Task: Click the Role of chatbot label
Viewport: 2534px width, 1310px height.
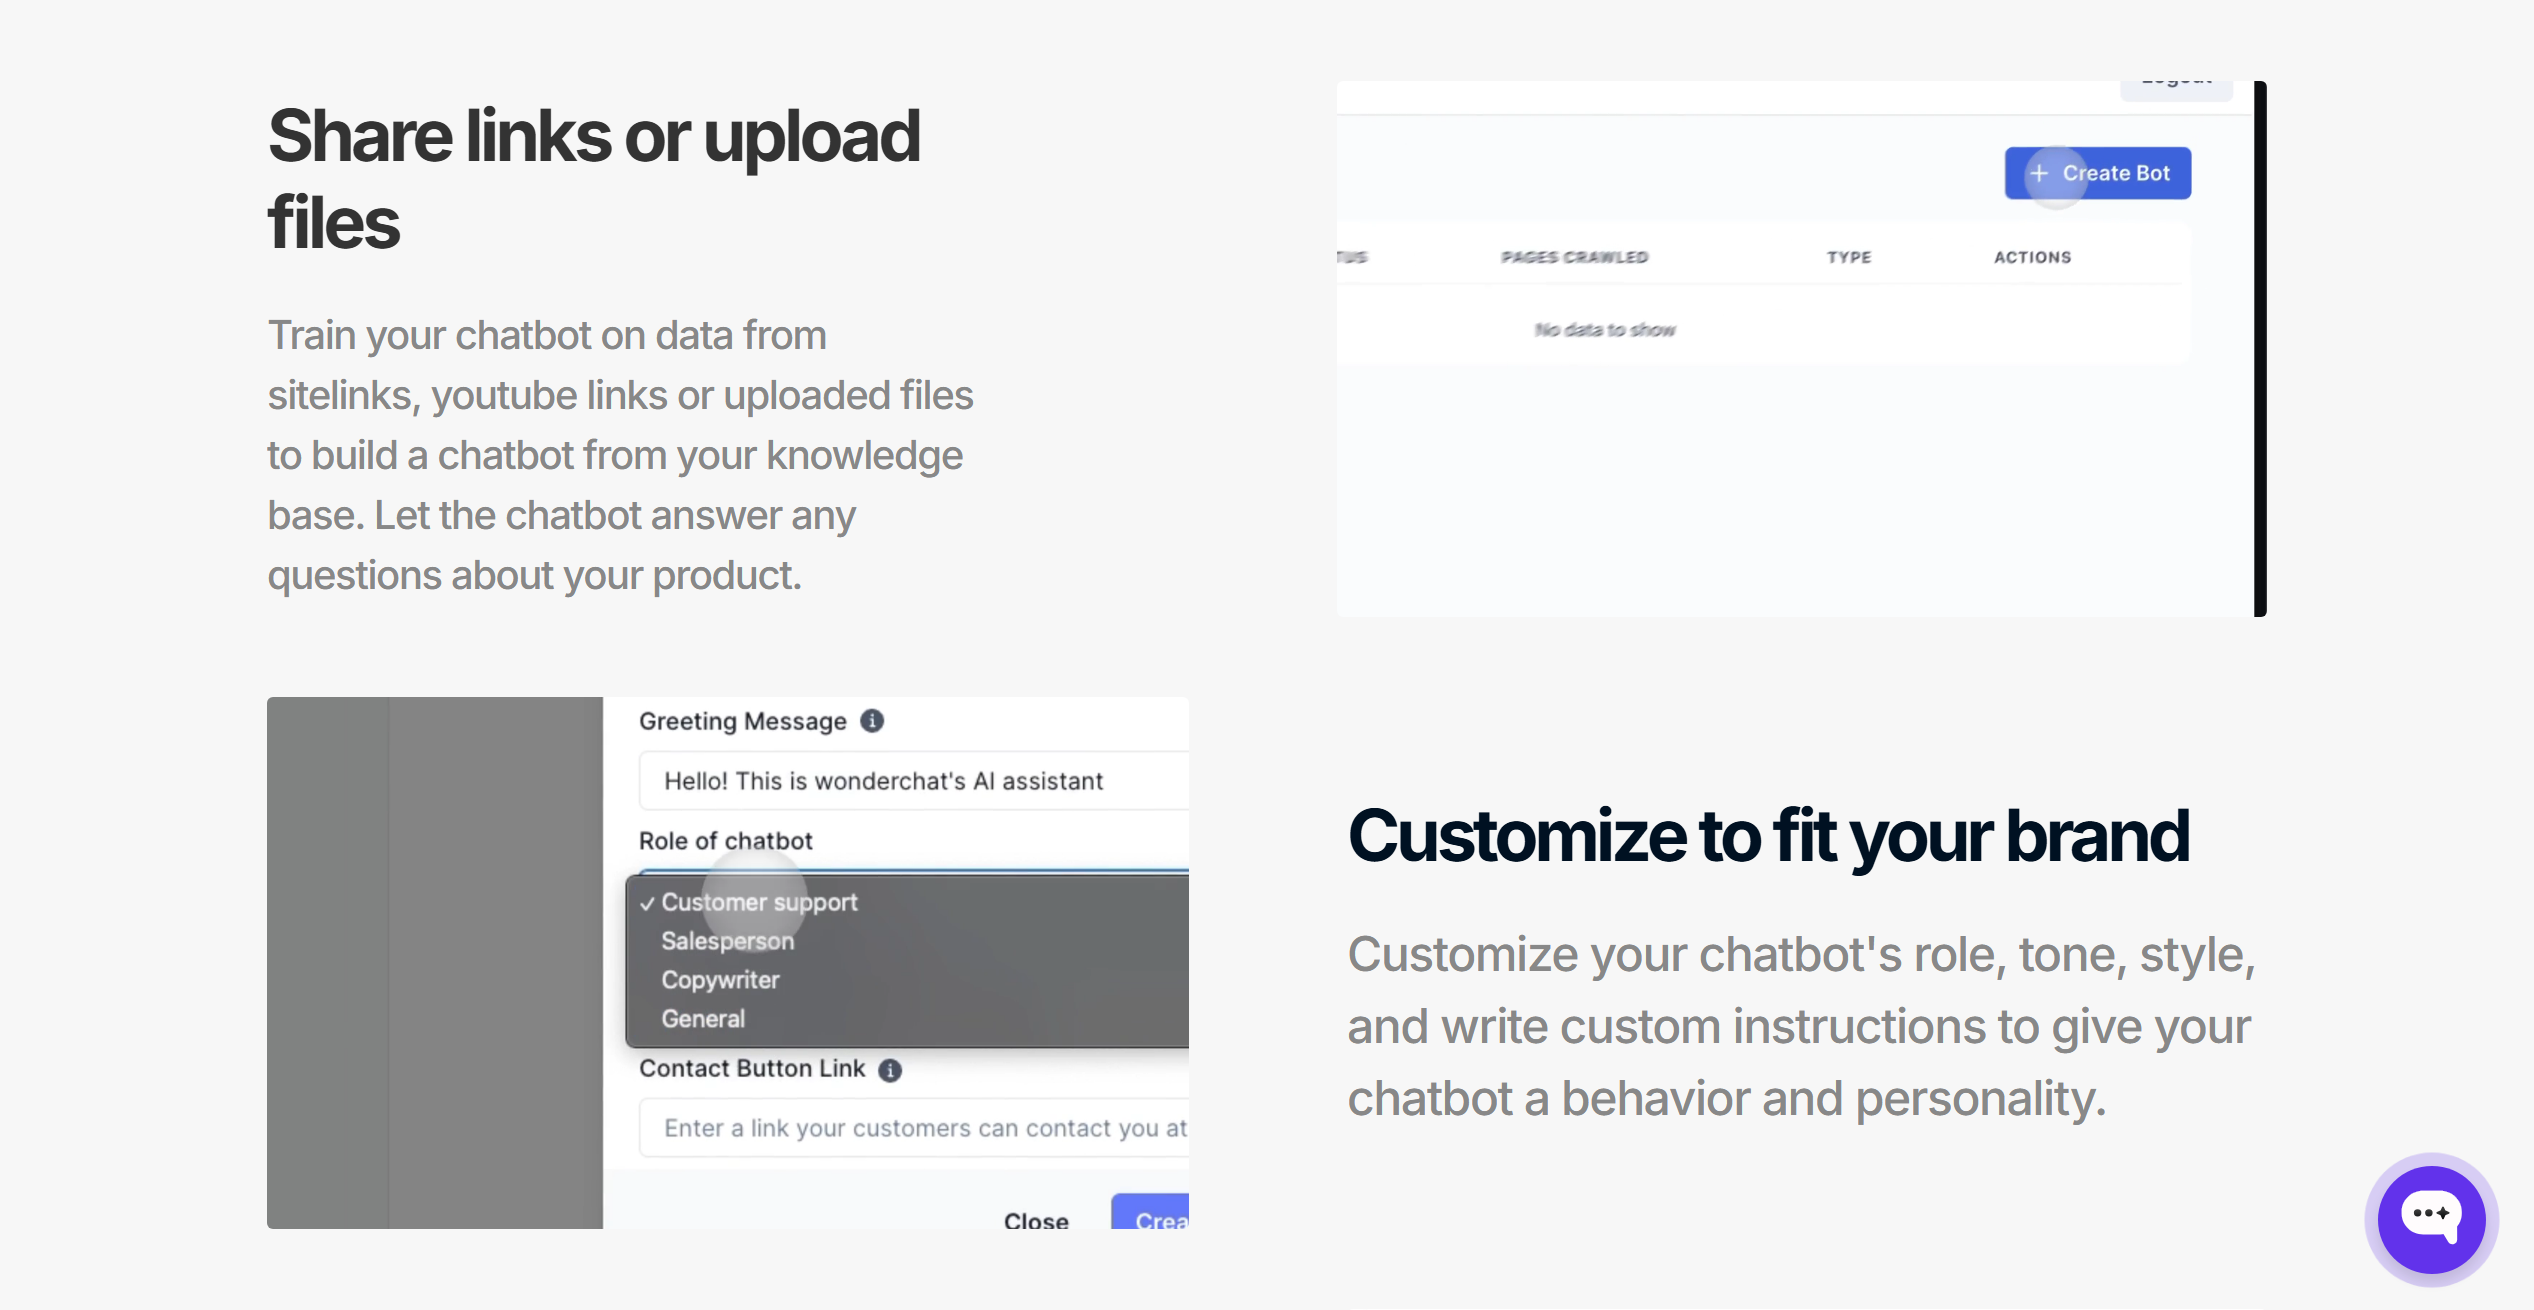Action: (x=726, y=841)
